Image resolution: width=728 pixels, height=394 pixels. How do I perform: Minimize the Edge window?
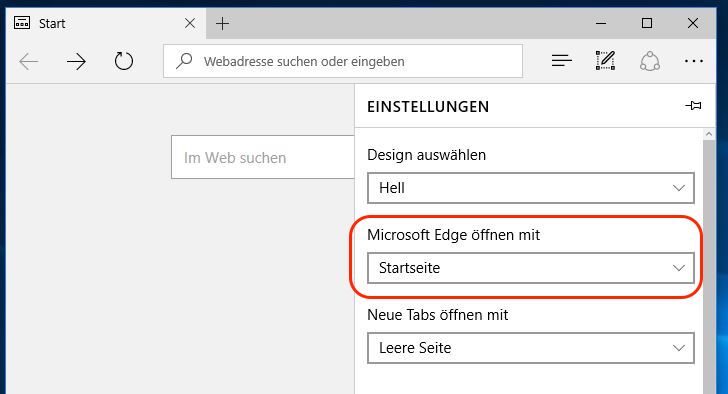[601, 23]
